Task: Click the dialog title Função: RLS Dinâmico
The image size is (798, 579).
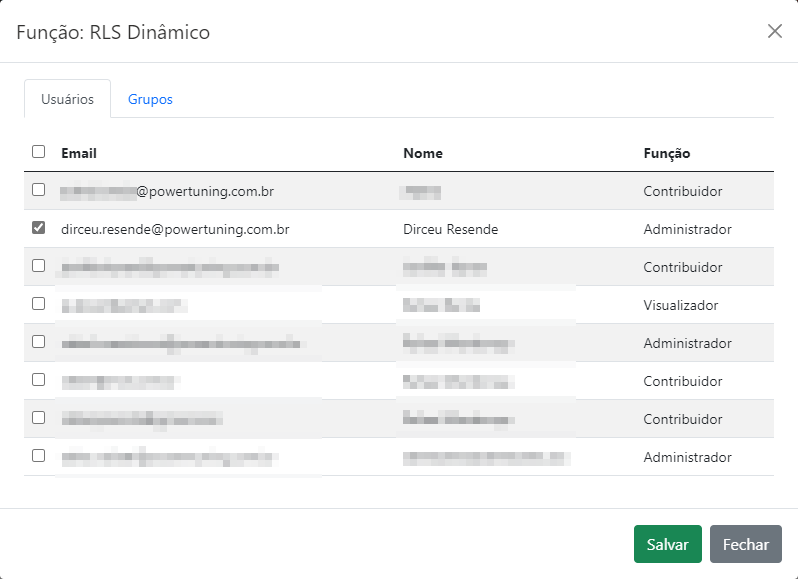Action: [113, 32]
